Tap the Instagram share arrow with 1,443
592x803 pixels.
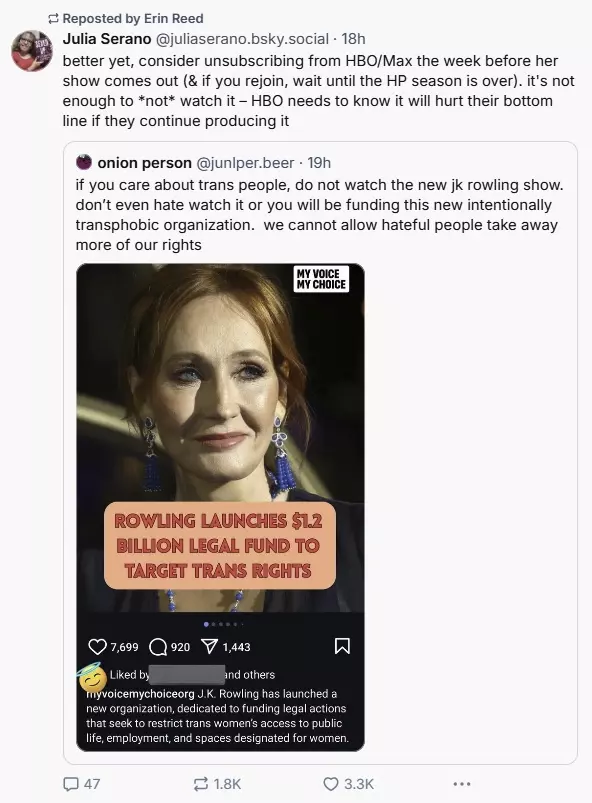(209, 646)
